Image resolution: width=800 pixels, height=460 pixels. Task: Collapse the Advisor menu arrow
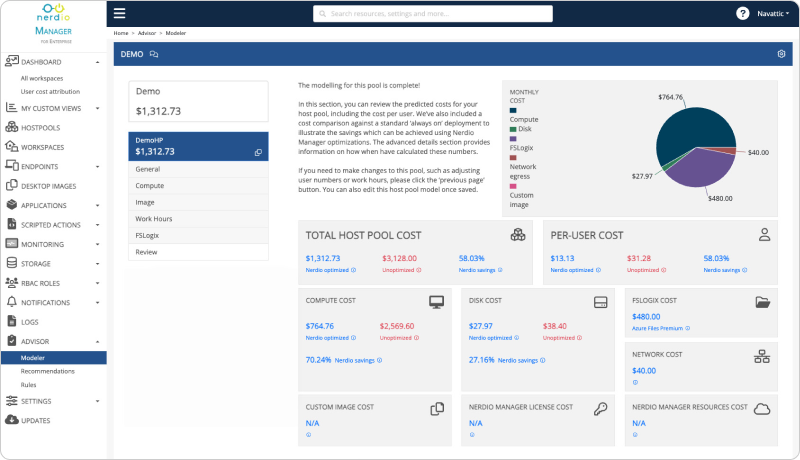tap(97, 342)
